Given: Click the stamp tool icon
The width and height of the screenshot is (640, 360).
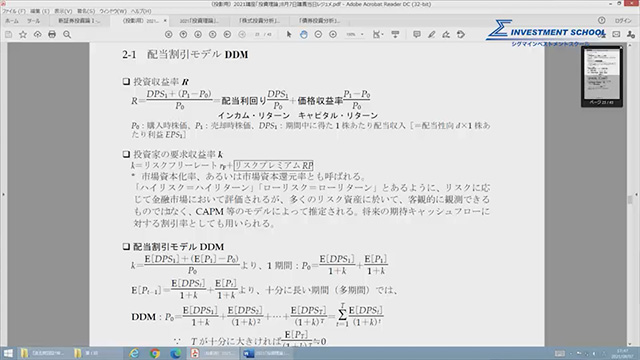Looking at the screenshot, I should point(461,35).
